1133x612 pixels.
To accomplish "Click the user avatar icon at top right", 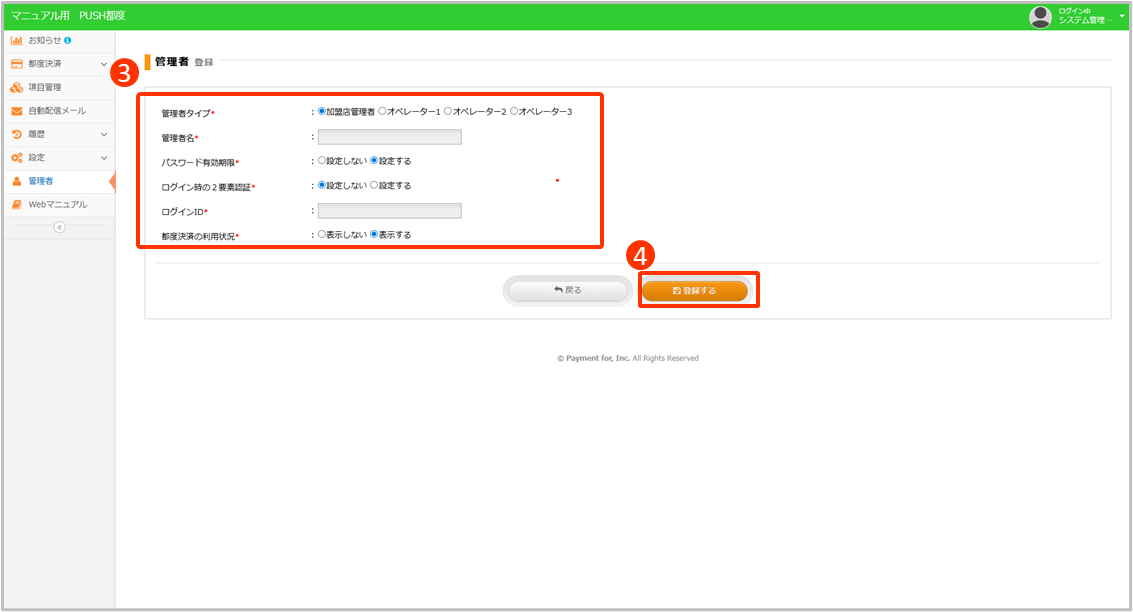I will [x=1041, y=16].
